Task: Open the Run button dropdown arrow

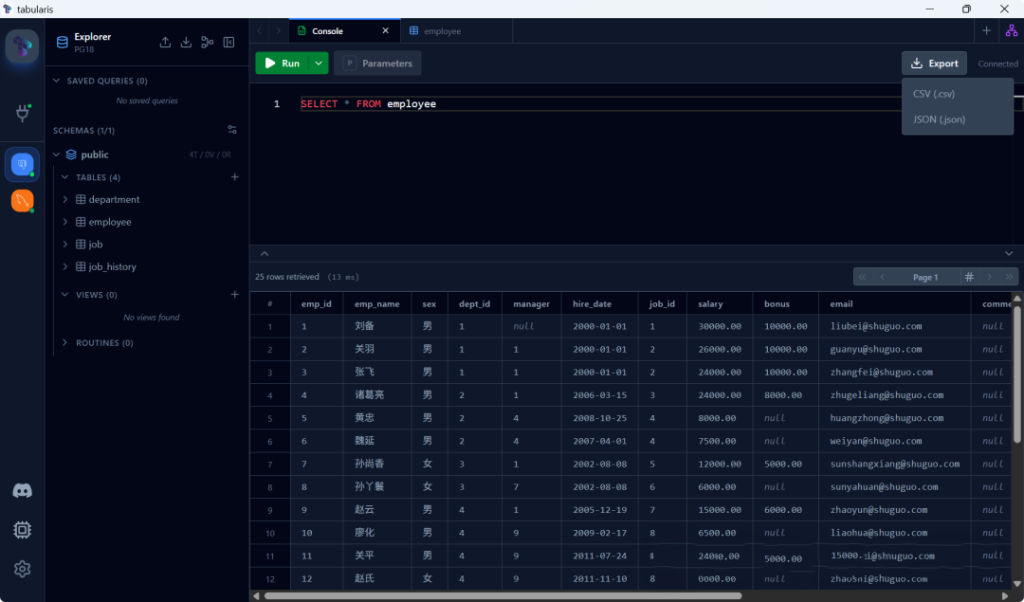Action: pos(319,63)
